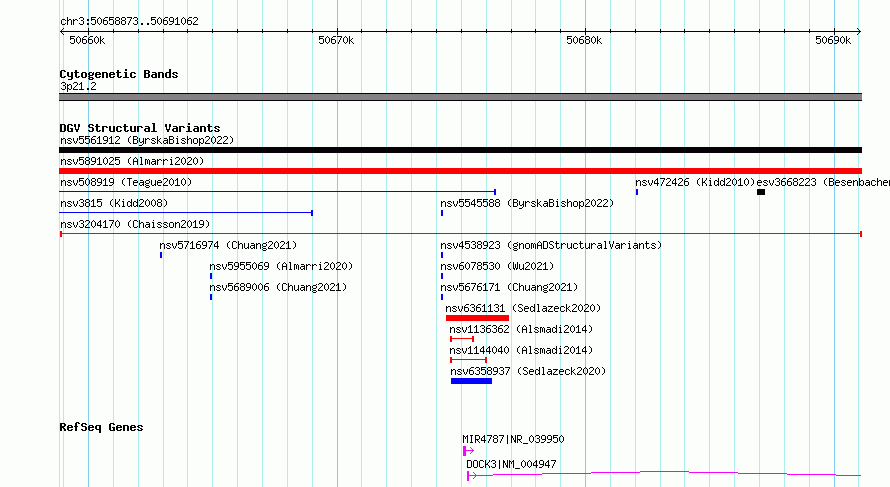Click the red nsv1136362 bracket glyph

tap(462, 339)
